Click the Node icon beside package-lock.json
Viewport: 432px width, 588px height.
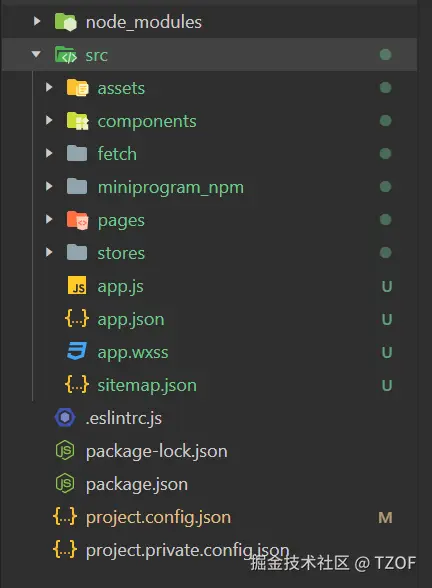[65, 450]
